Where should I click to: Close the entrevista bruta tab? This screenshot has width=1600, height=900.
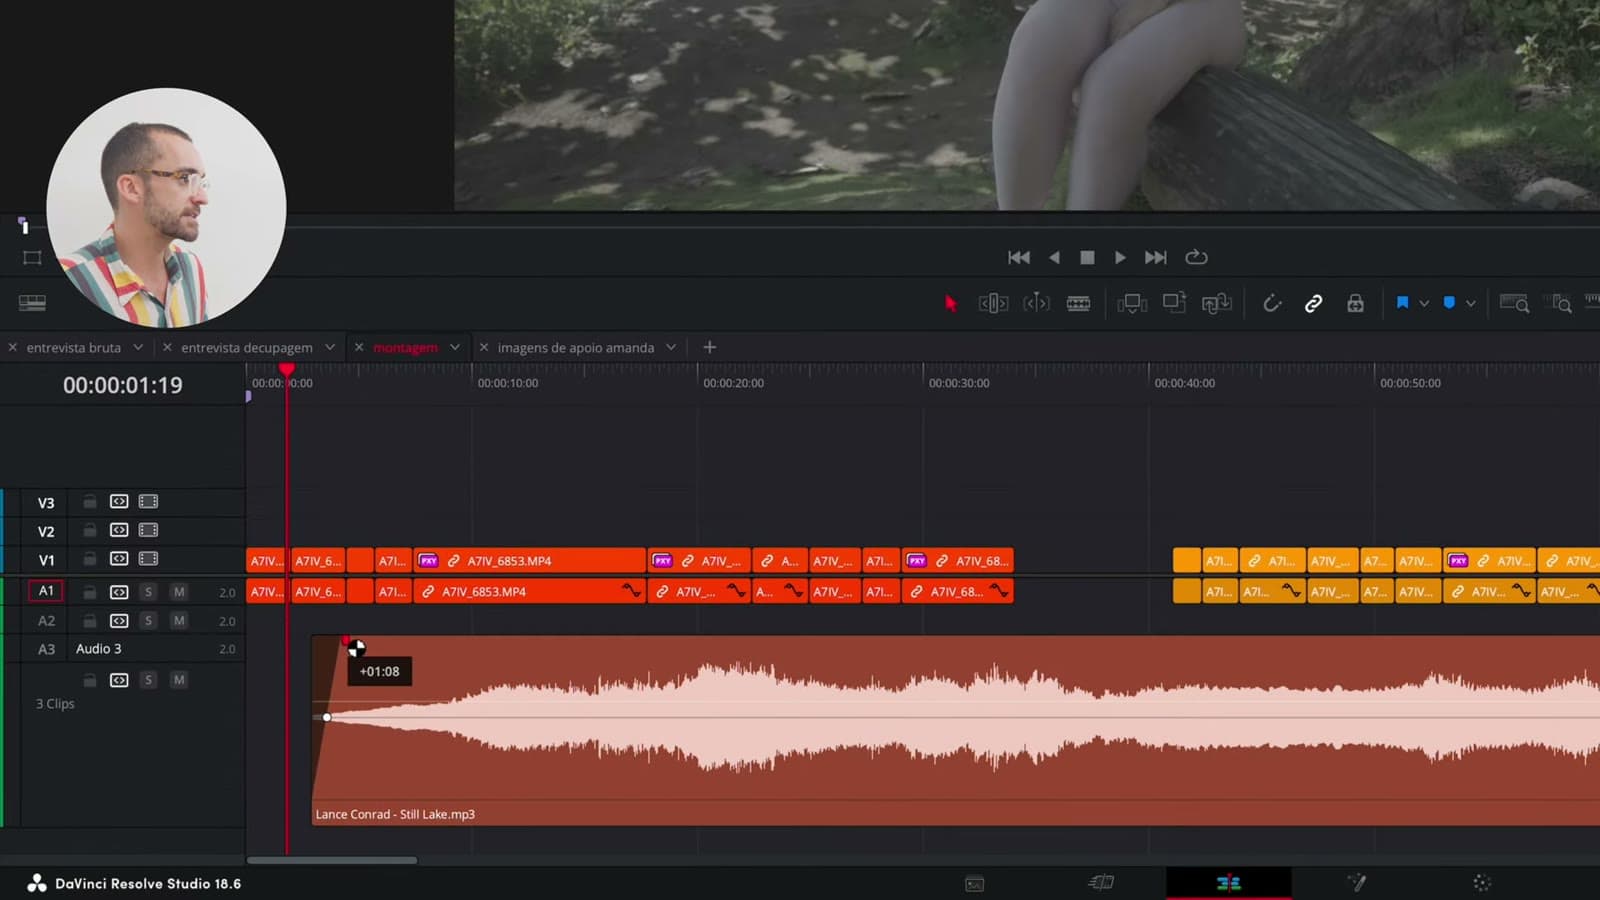click(13, 347)
